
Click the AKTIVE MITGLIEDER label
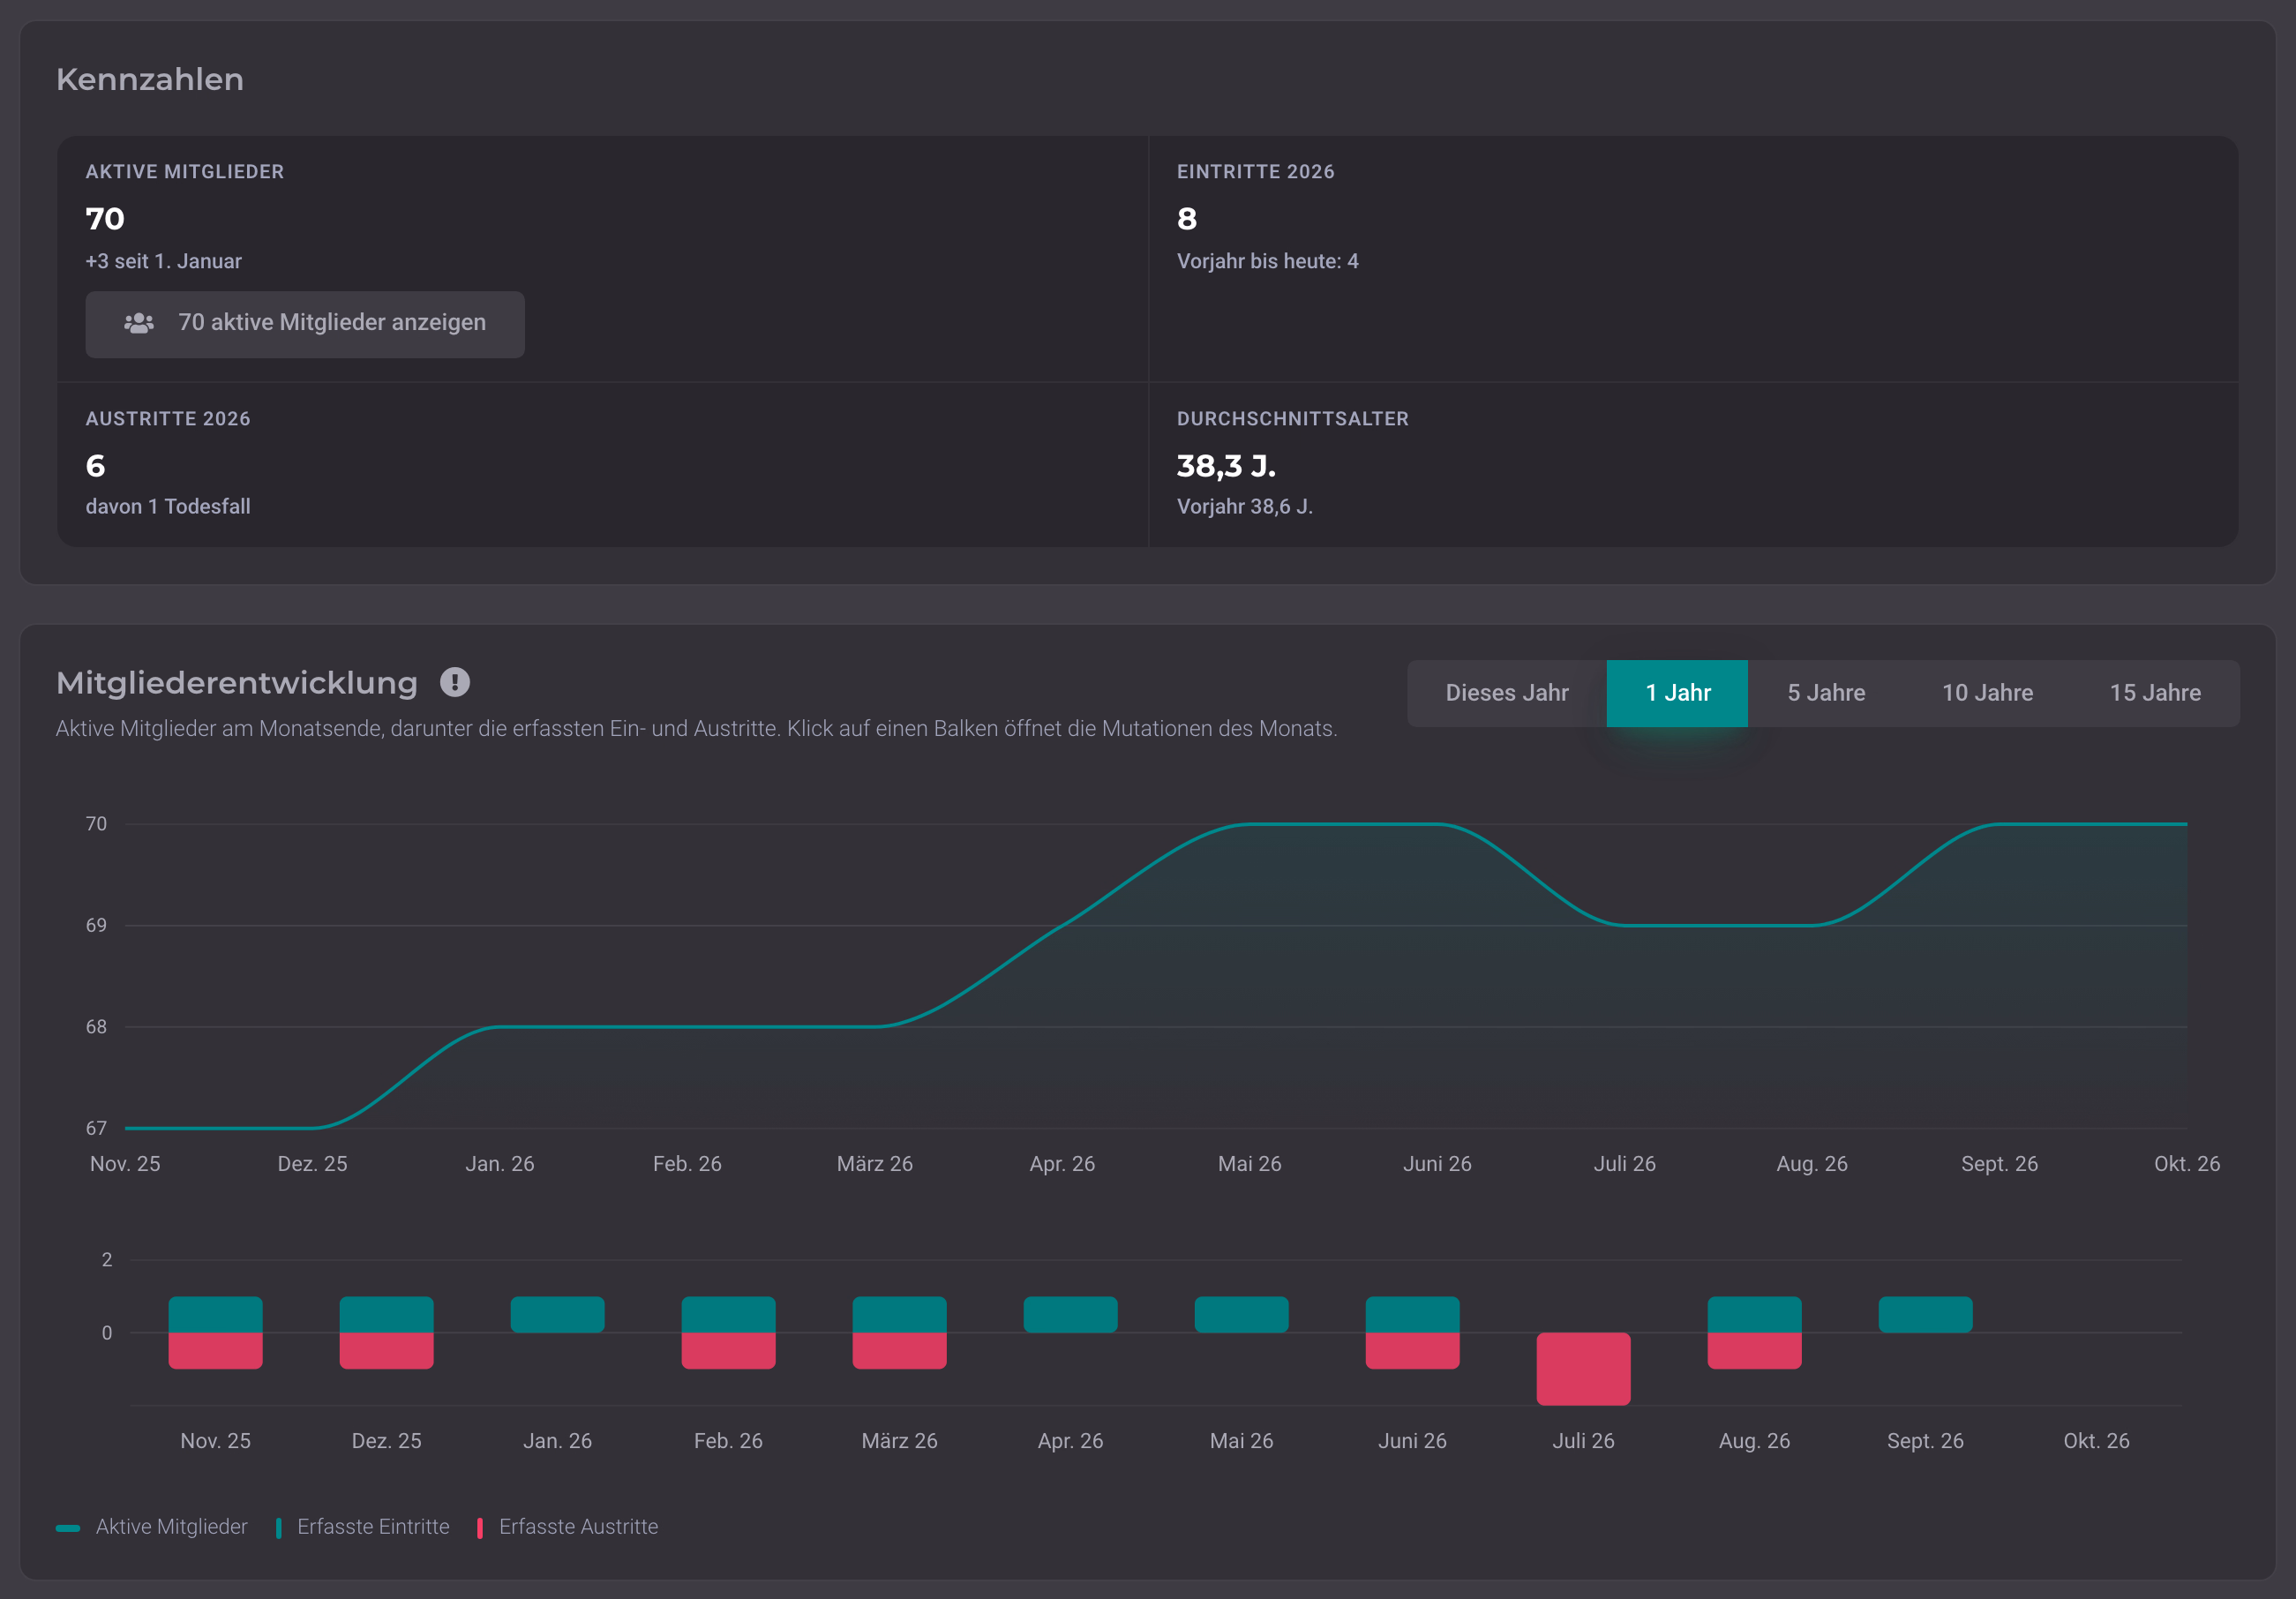pyautogui.click(x=185, y=172)
